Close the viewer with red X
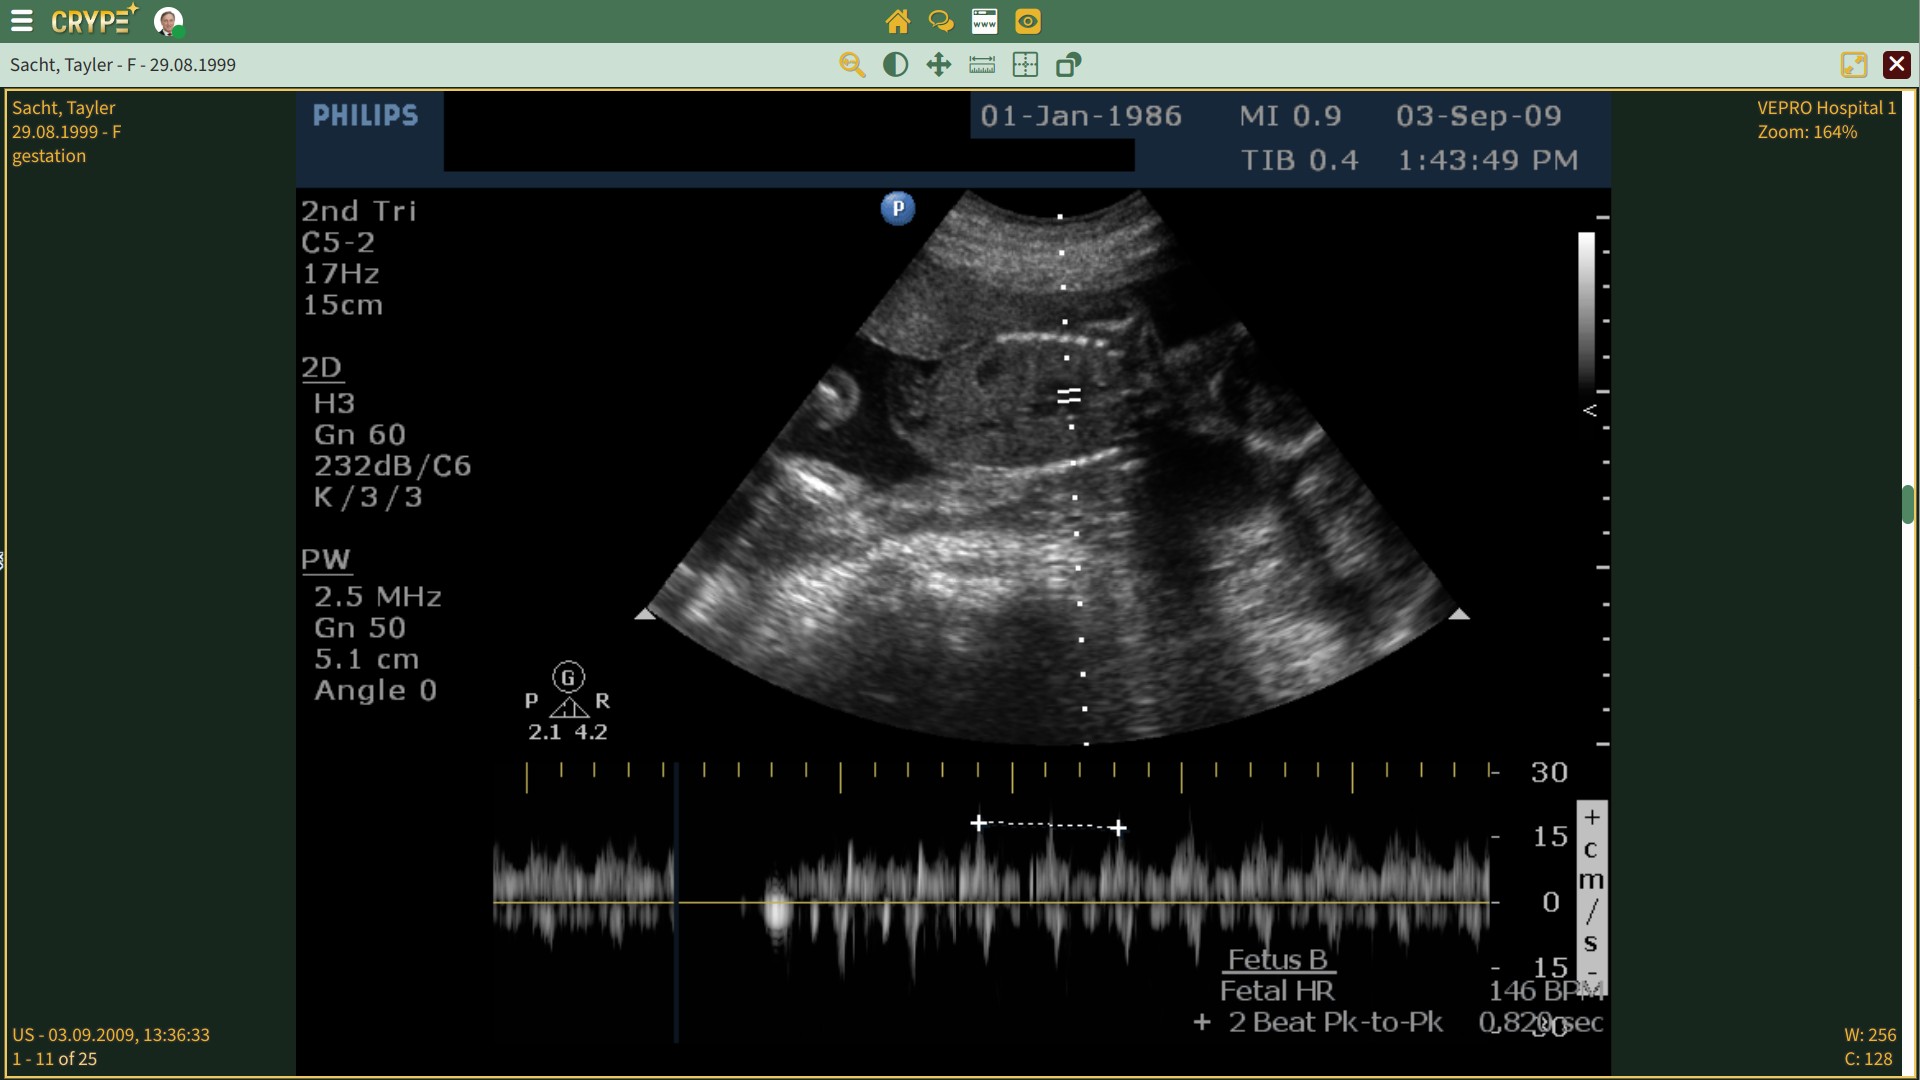 (1896, 65)
